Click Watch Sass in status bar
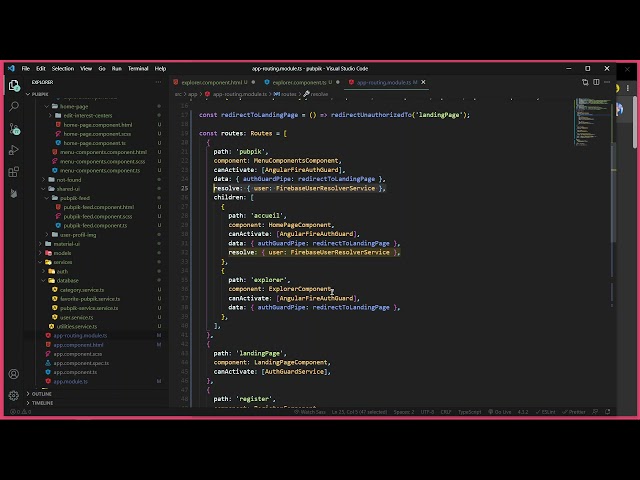The width and height of the screenshot is (640, 480). pyautogui.click(x=310, y=412)
